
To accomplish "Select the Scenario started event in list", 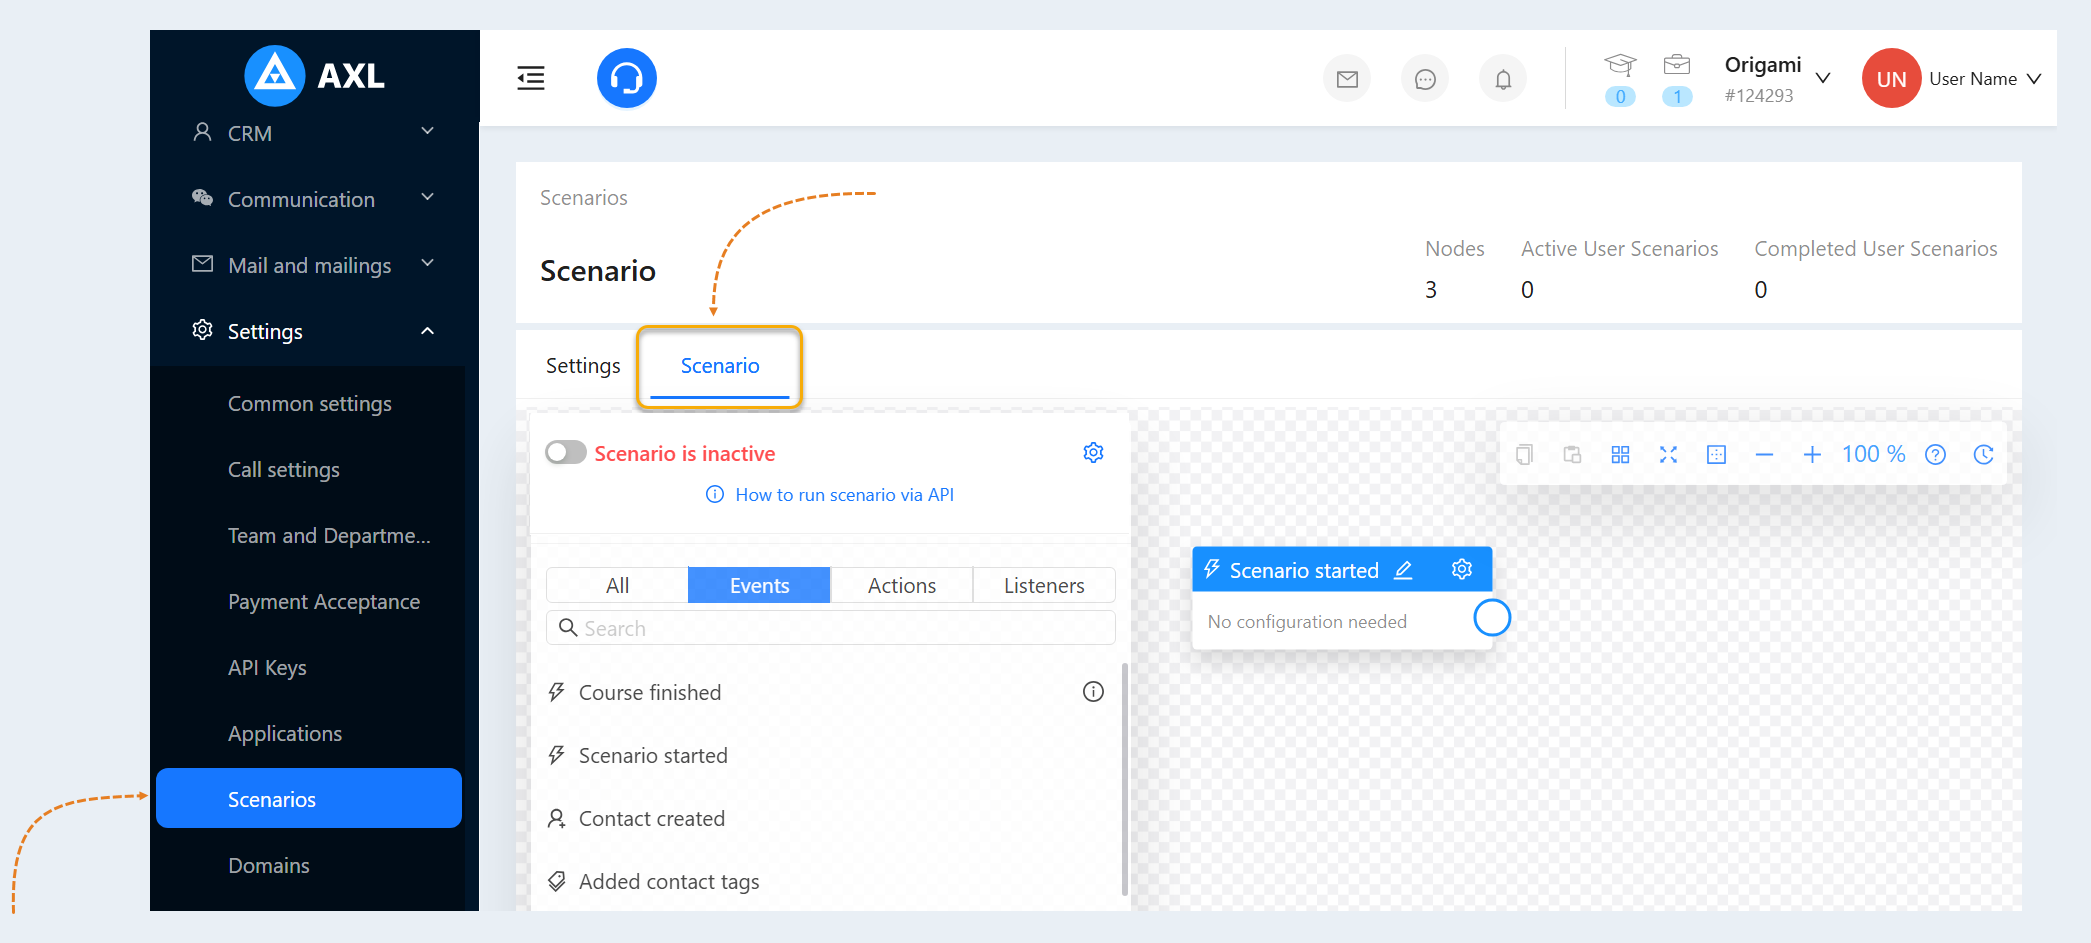I will pyautogui.click(x=653, y=755).
